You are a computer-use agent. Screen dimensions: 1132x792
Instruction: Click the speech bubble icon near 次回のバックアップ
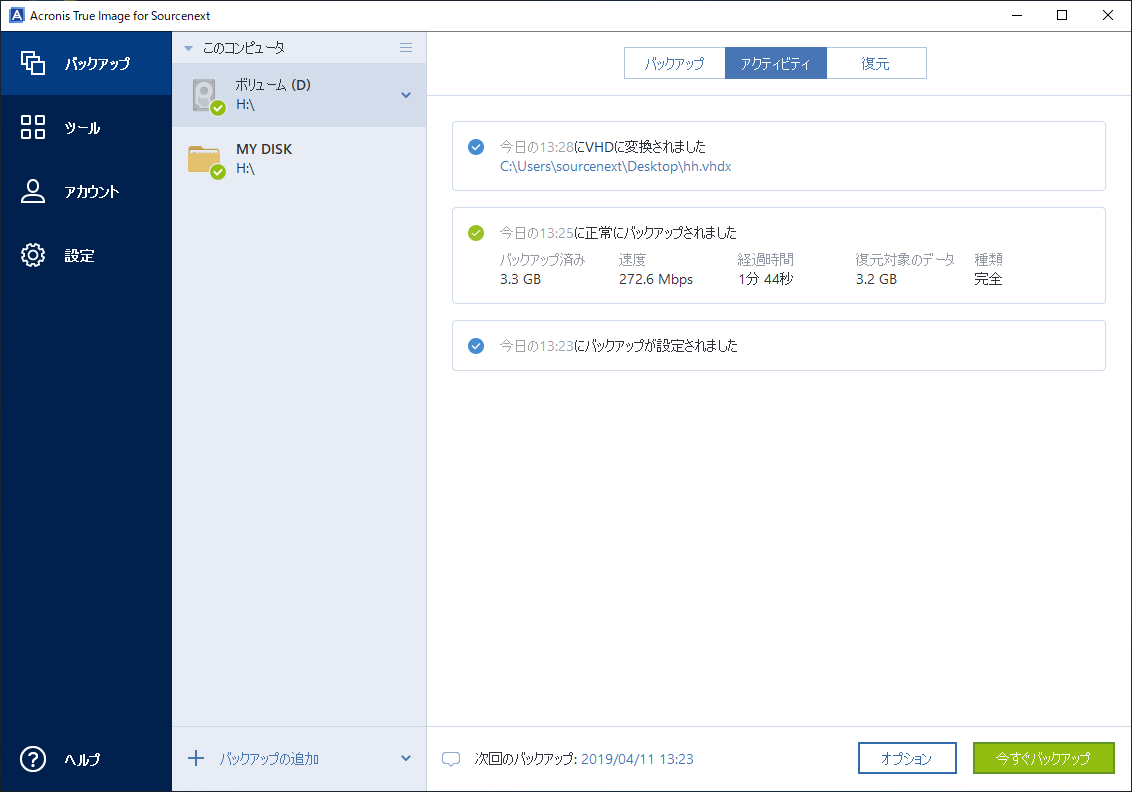point(451,758)
